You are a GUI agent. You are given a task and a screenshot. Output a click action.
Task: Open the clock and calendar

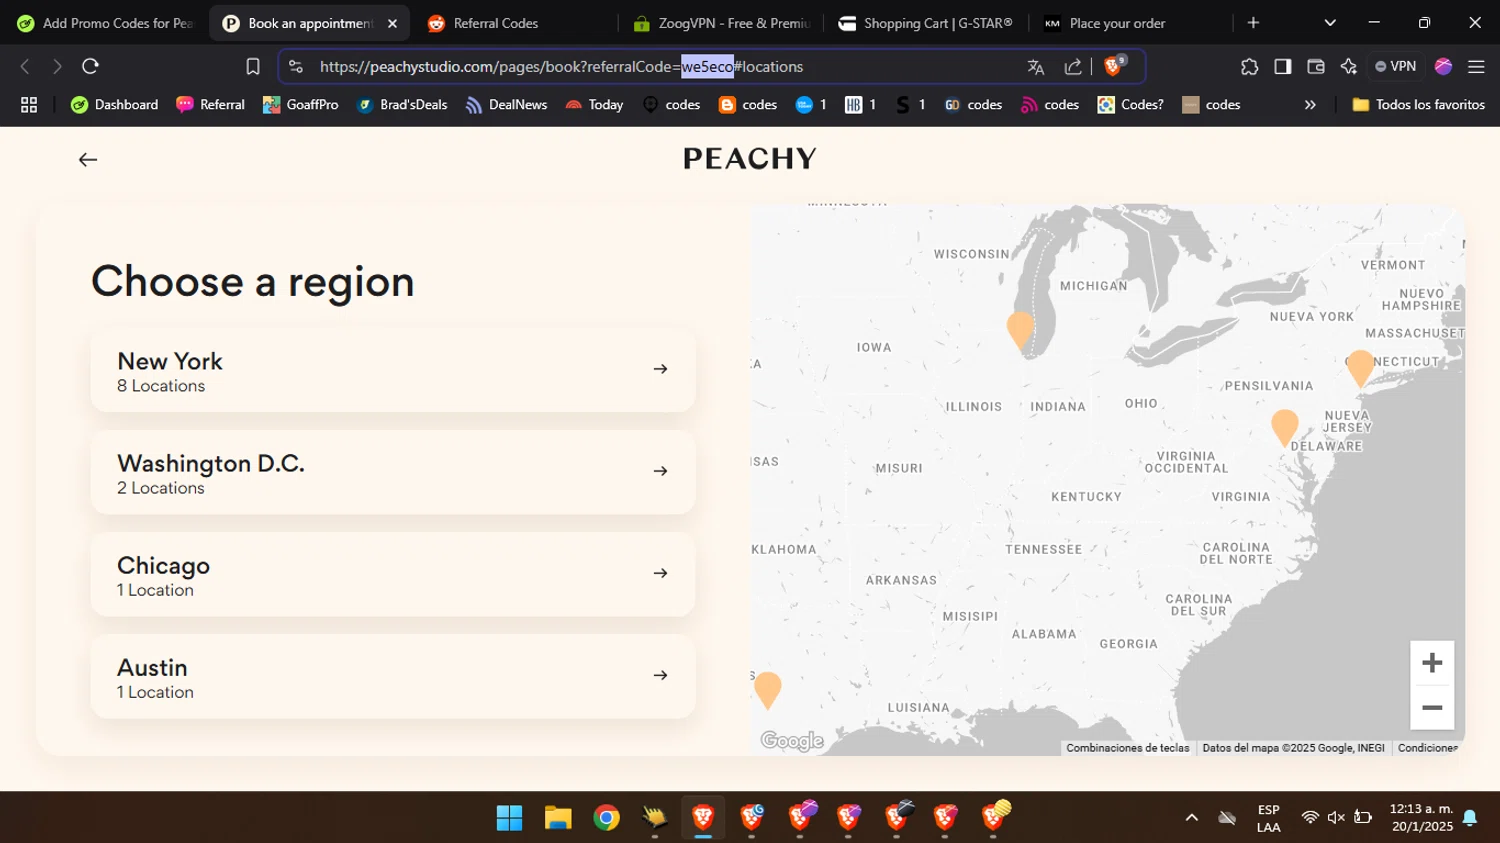[x=1421, y=818]
